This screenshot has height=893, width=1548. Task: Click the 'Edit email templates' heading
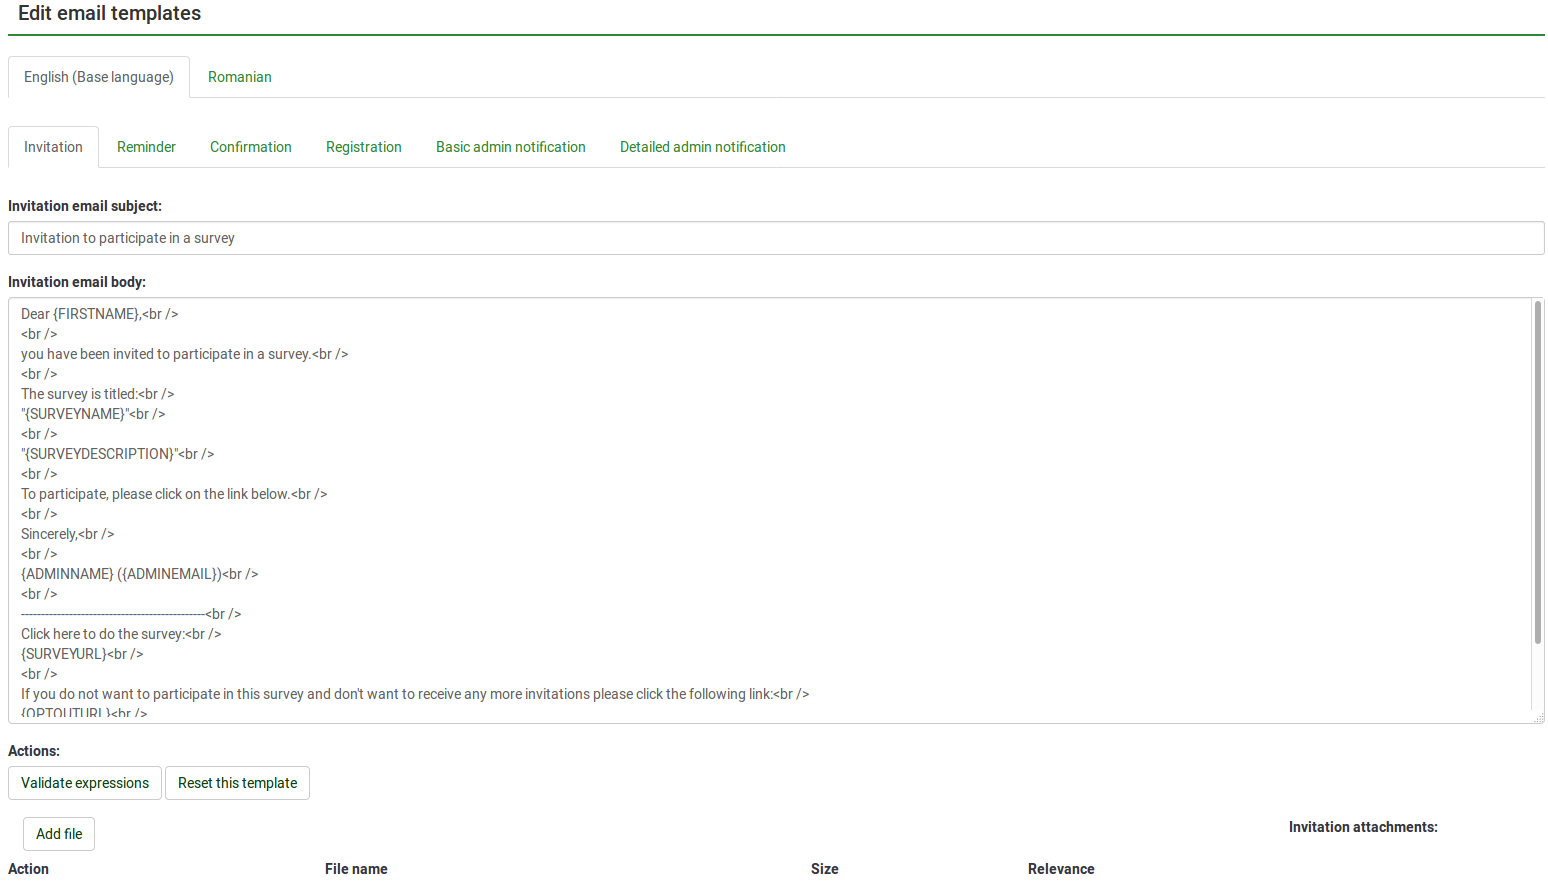point(110,13)
